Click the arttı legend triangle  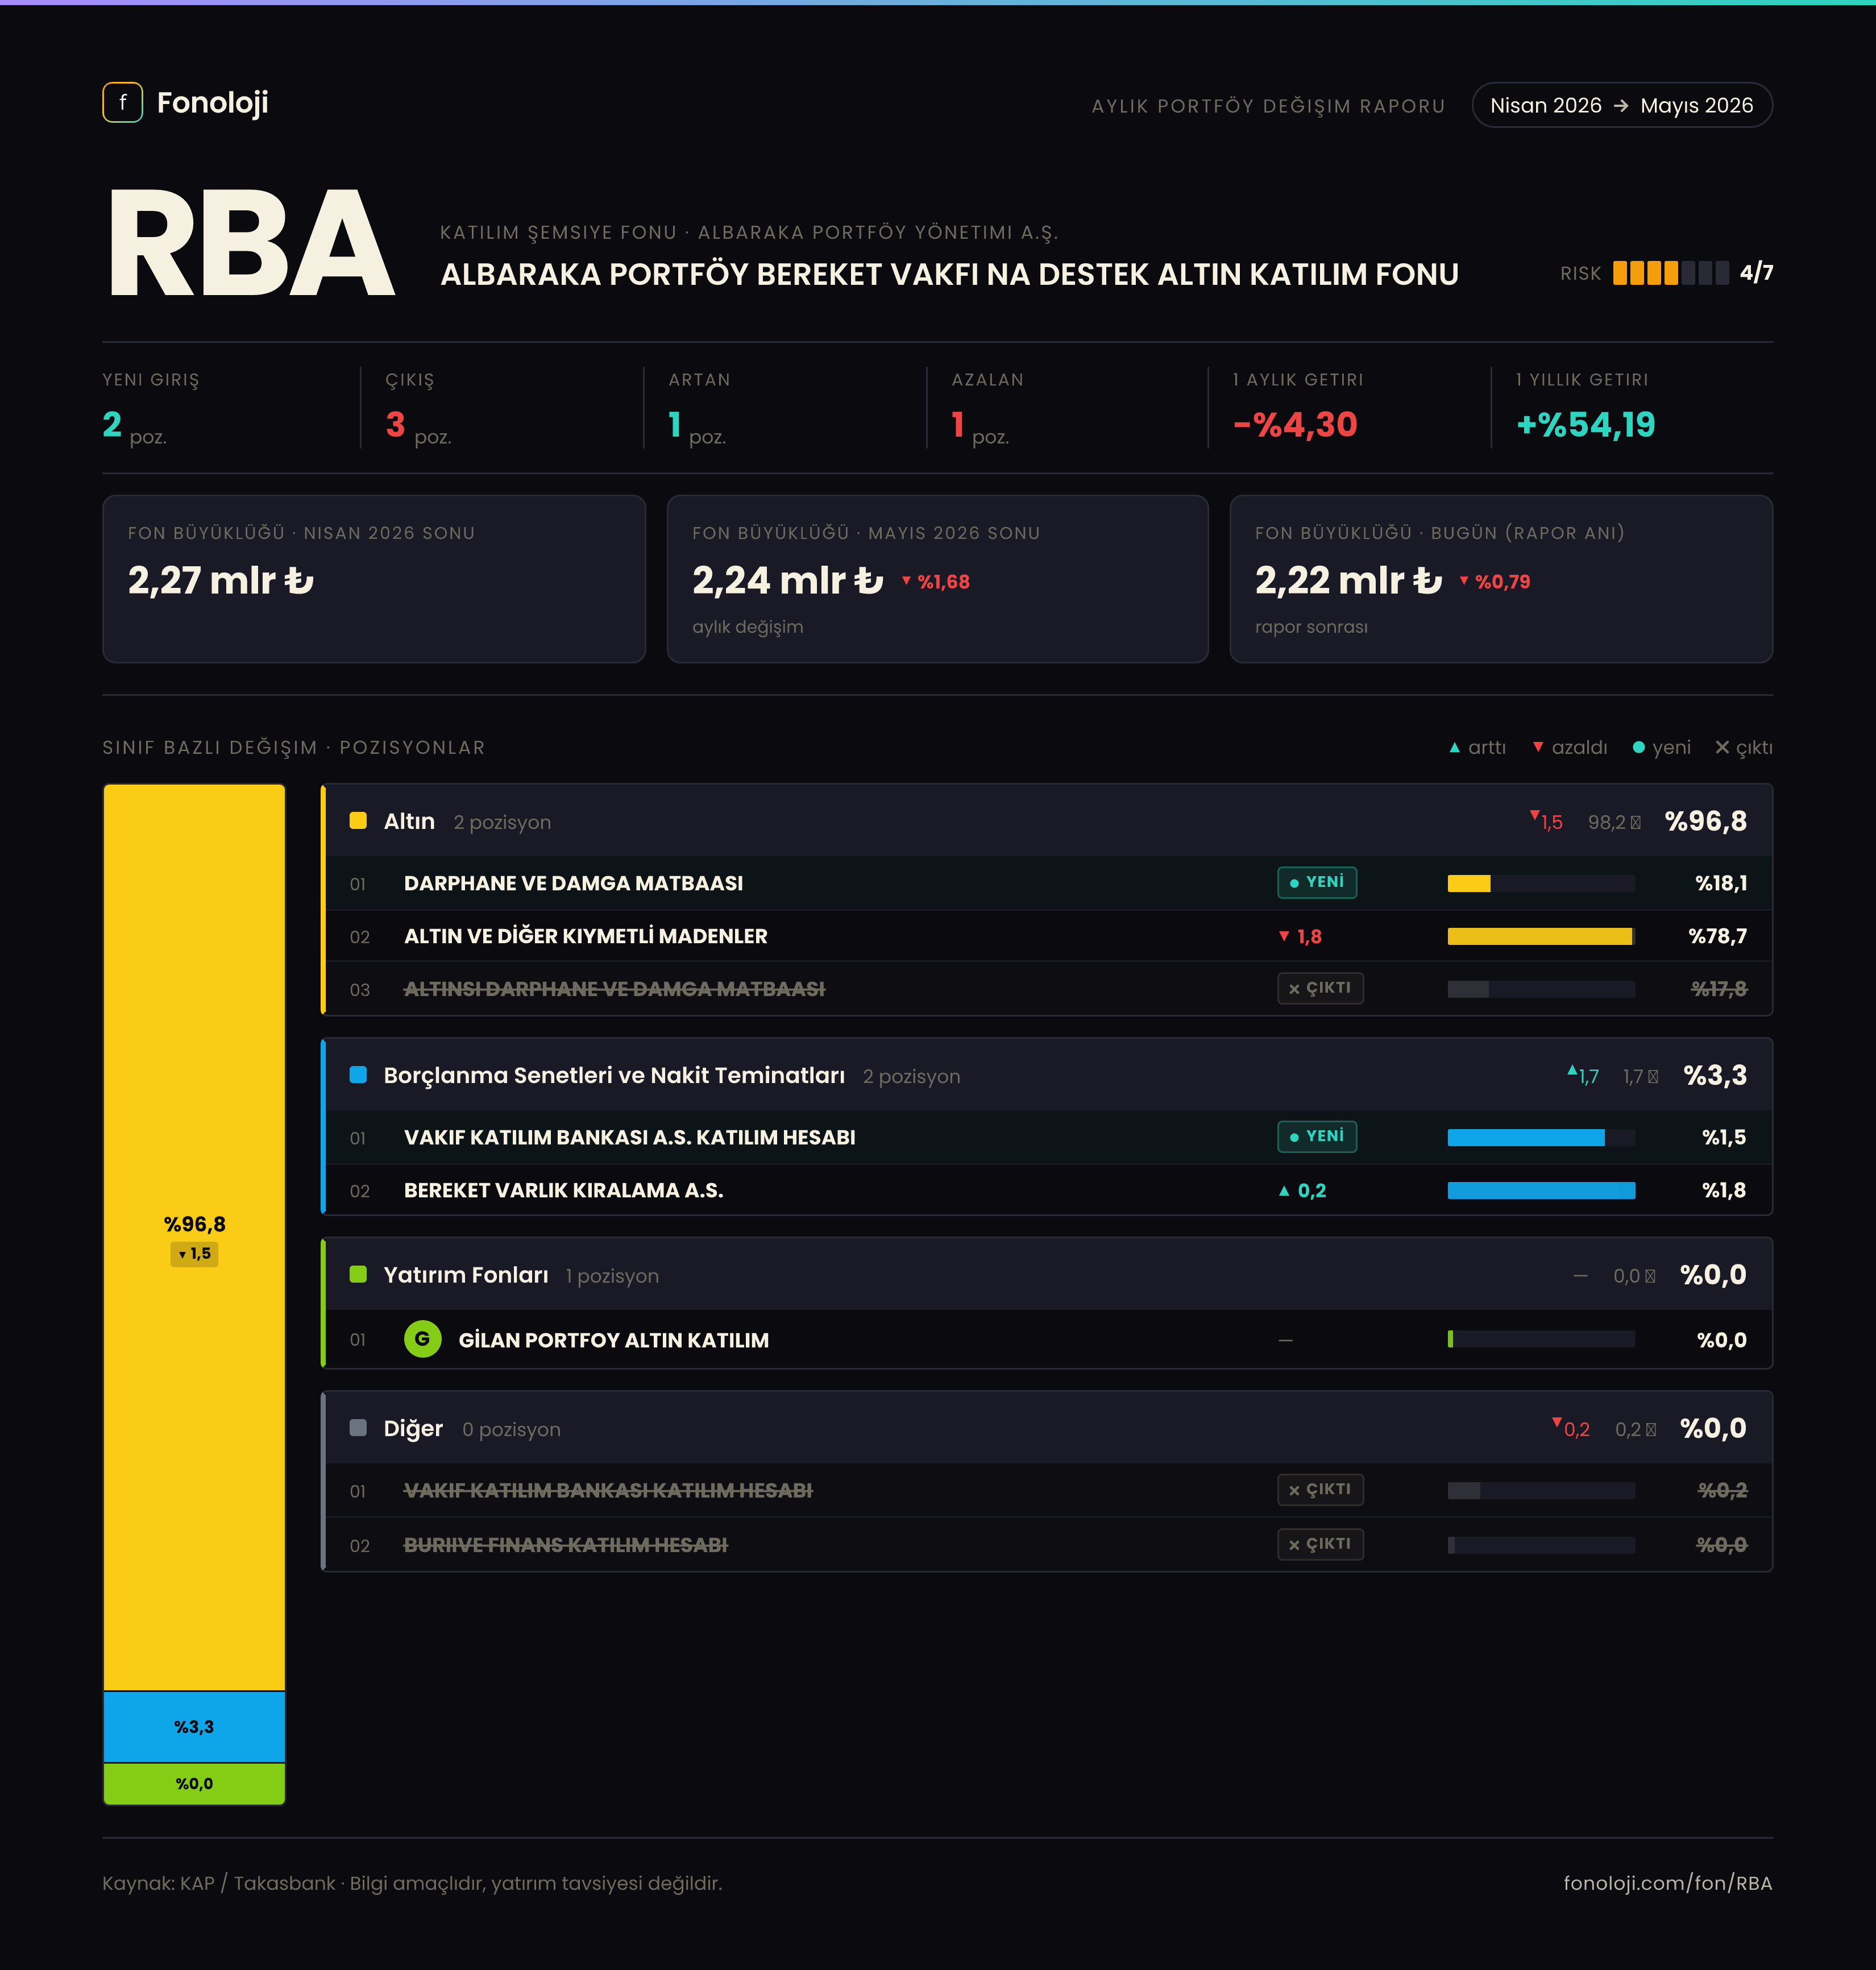click(x=1454, y=747)
